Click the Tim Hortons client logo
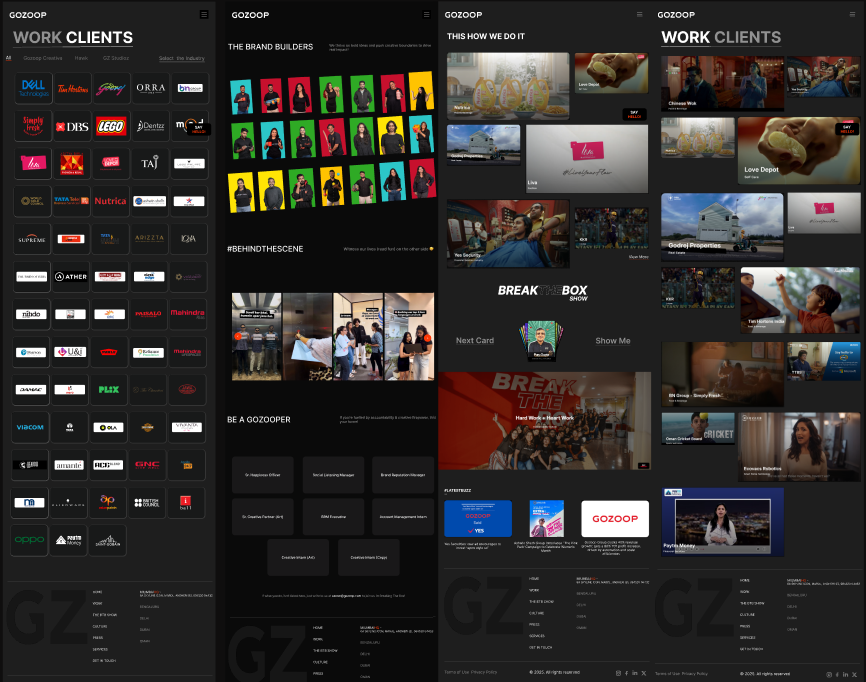This screenshot has height=682, width=866. pyautogui.click(x=71, y=88)
